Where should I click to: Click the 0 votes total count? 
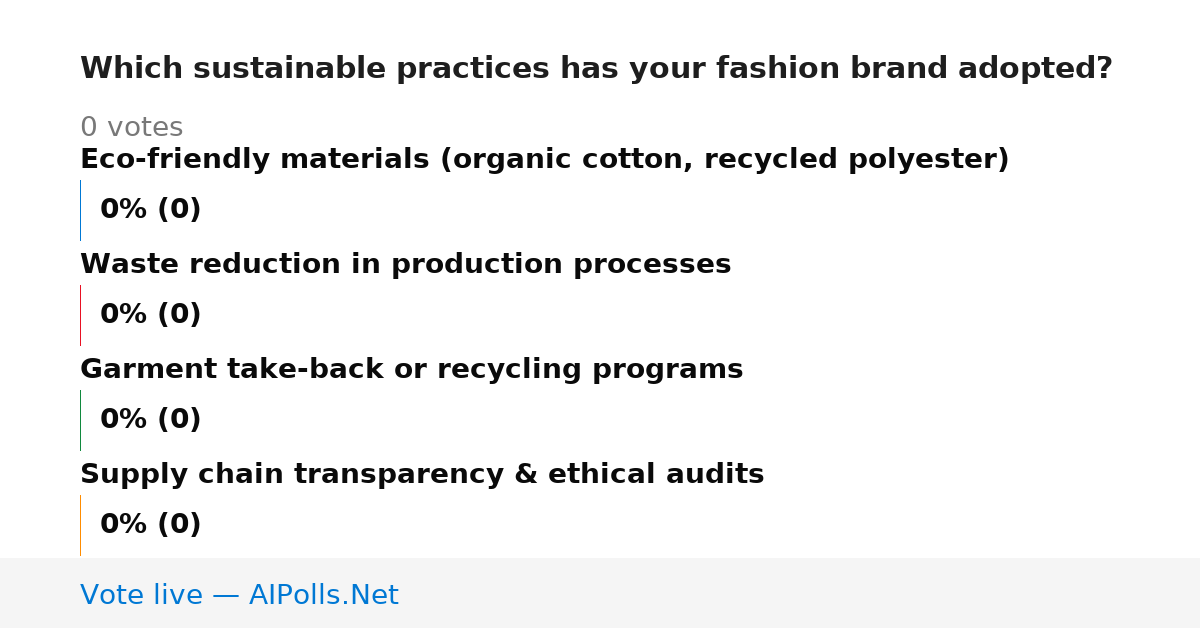(131, 128)
